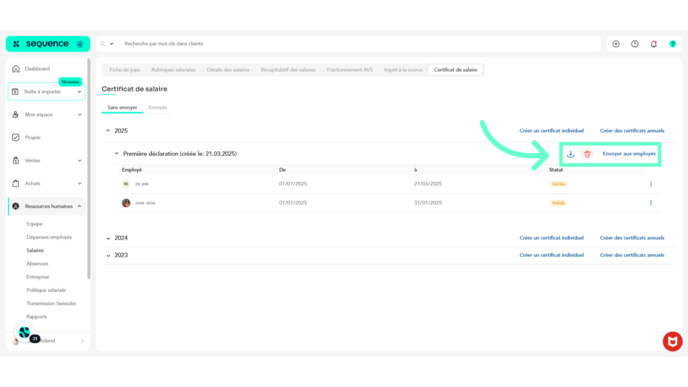Click the green help question icon
688x387 pixels.
coord(673,44)
